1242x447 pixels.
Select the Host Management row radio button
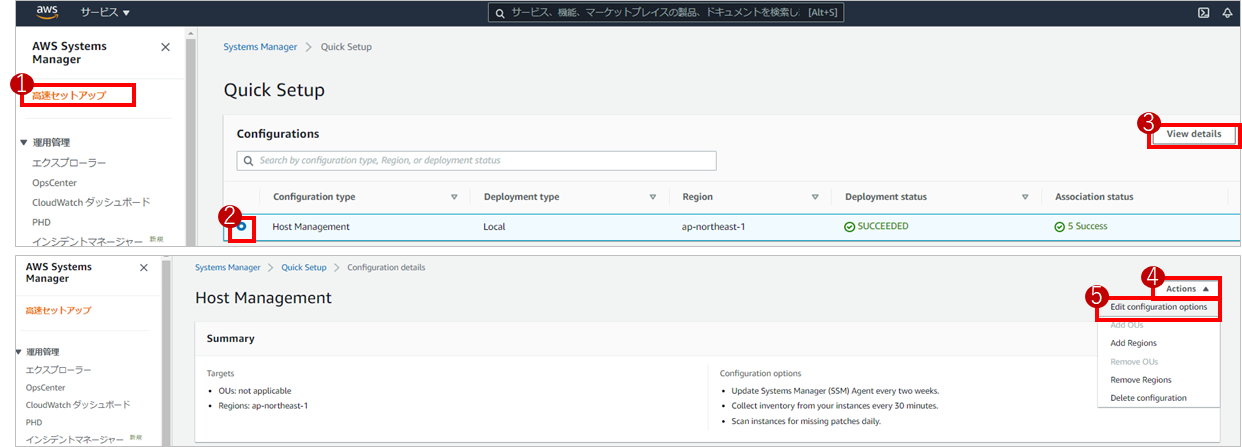point(242,226)
